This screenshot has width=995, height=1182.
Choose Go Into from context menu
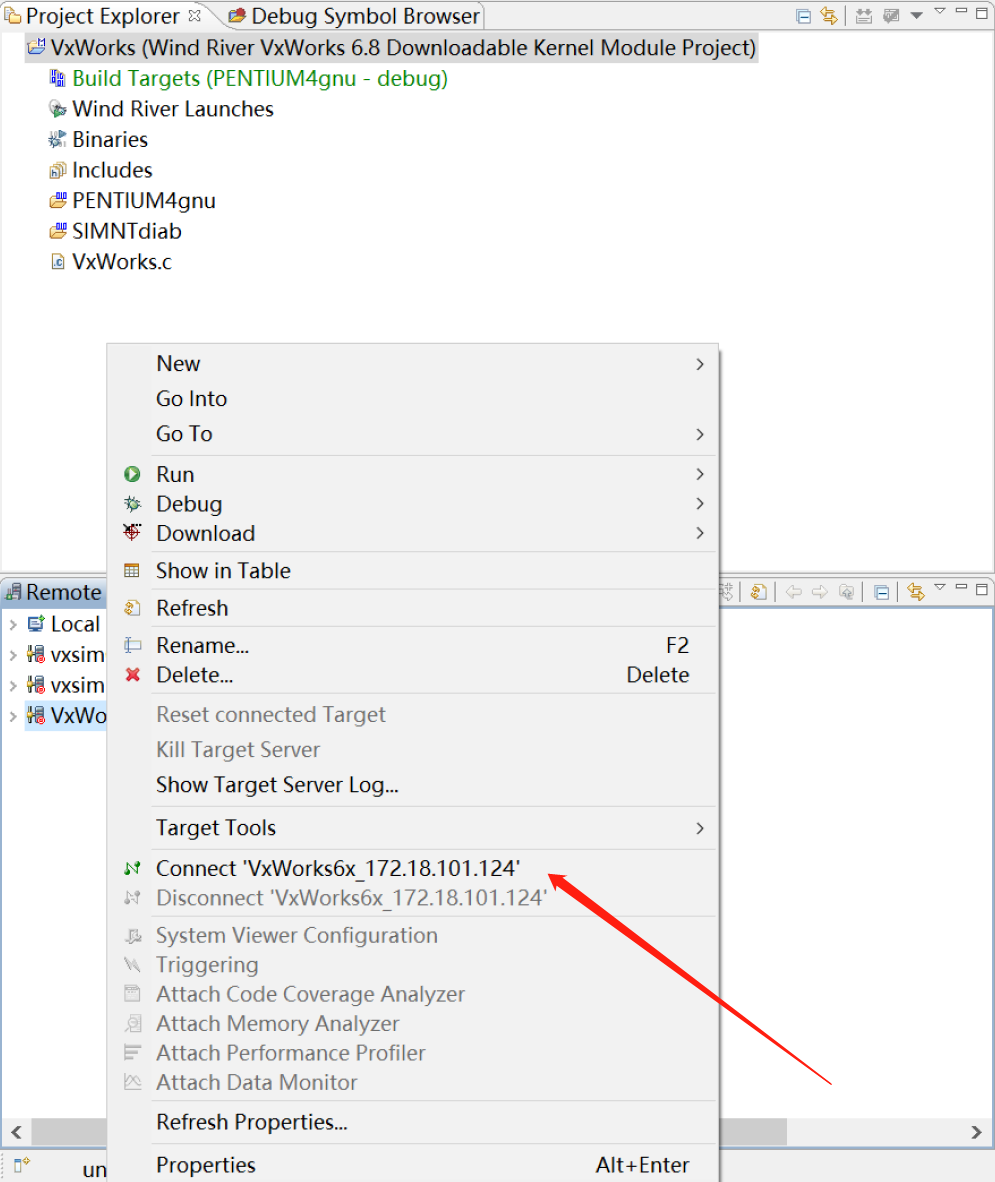point(413,399)
